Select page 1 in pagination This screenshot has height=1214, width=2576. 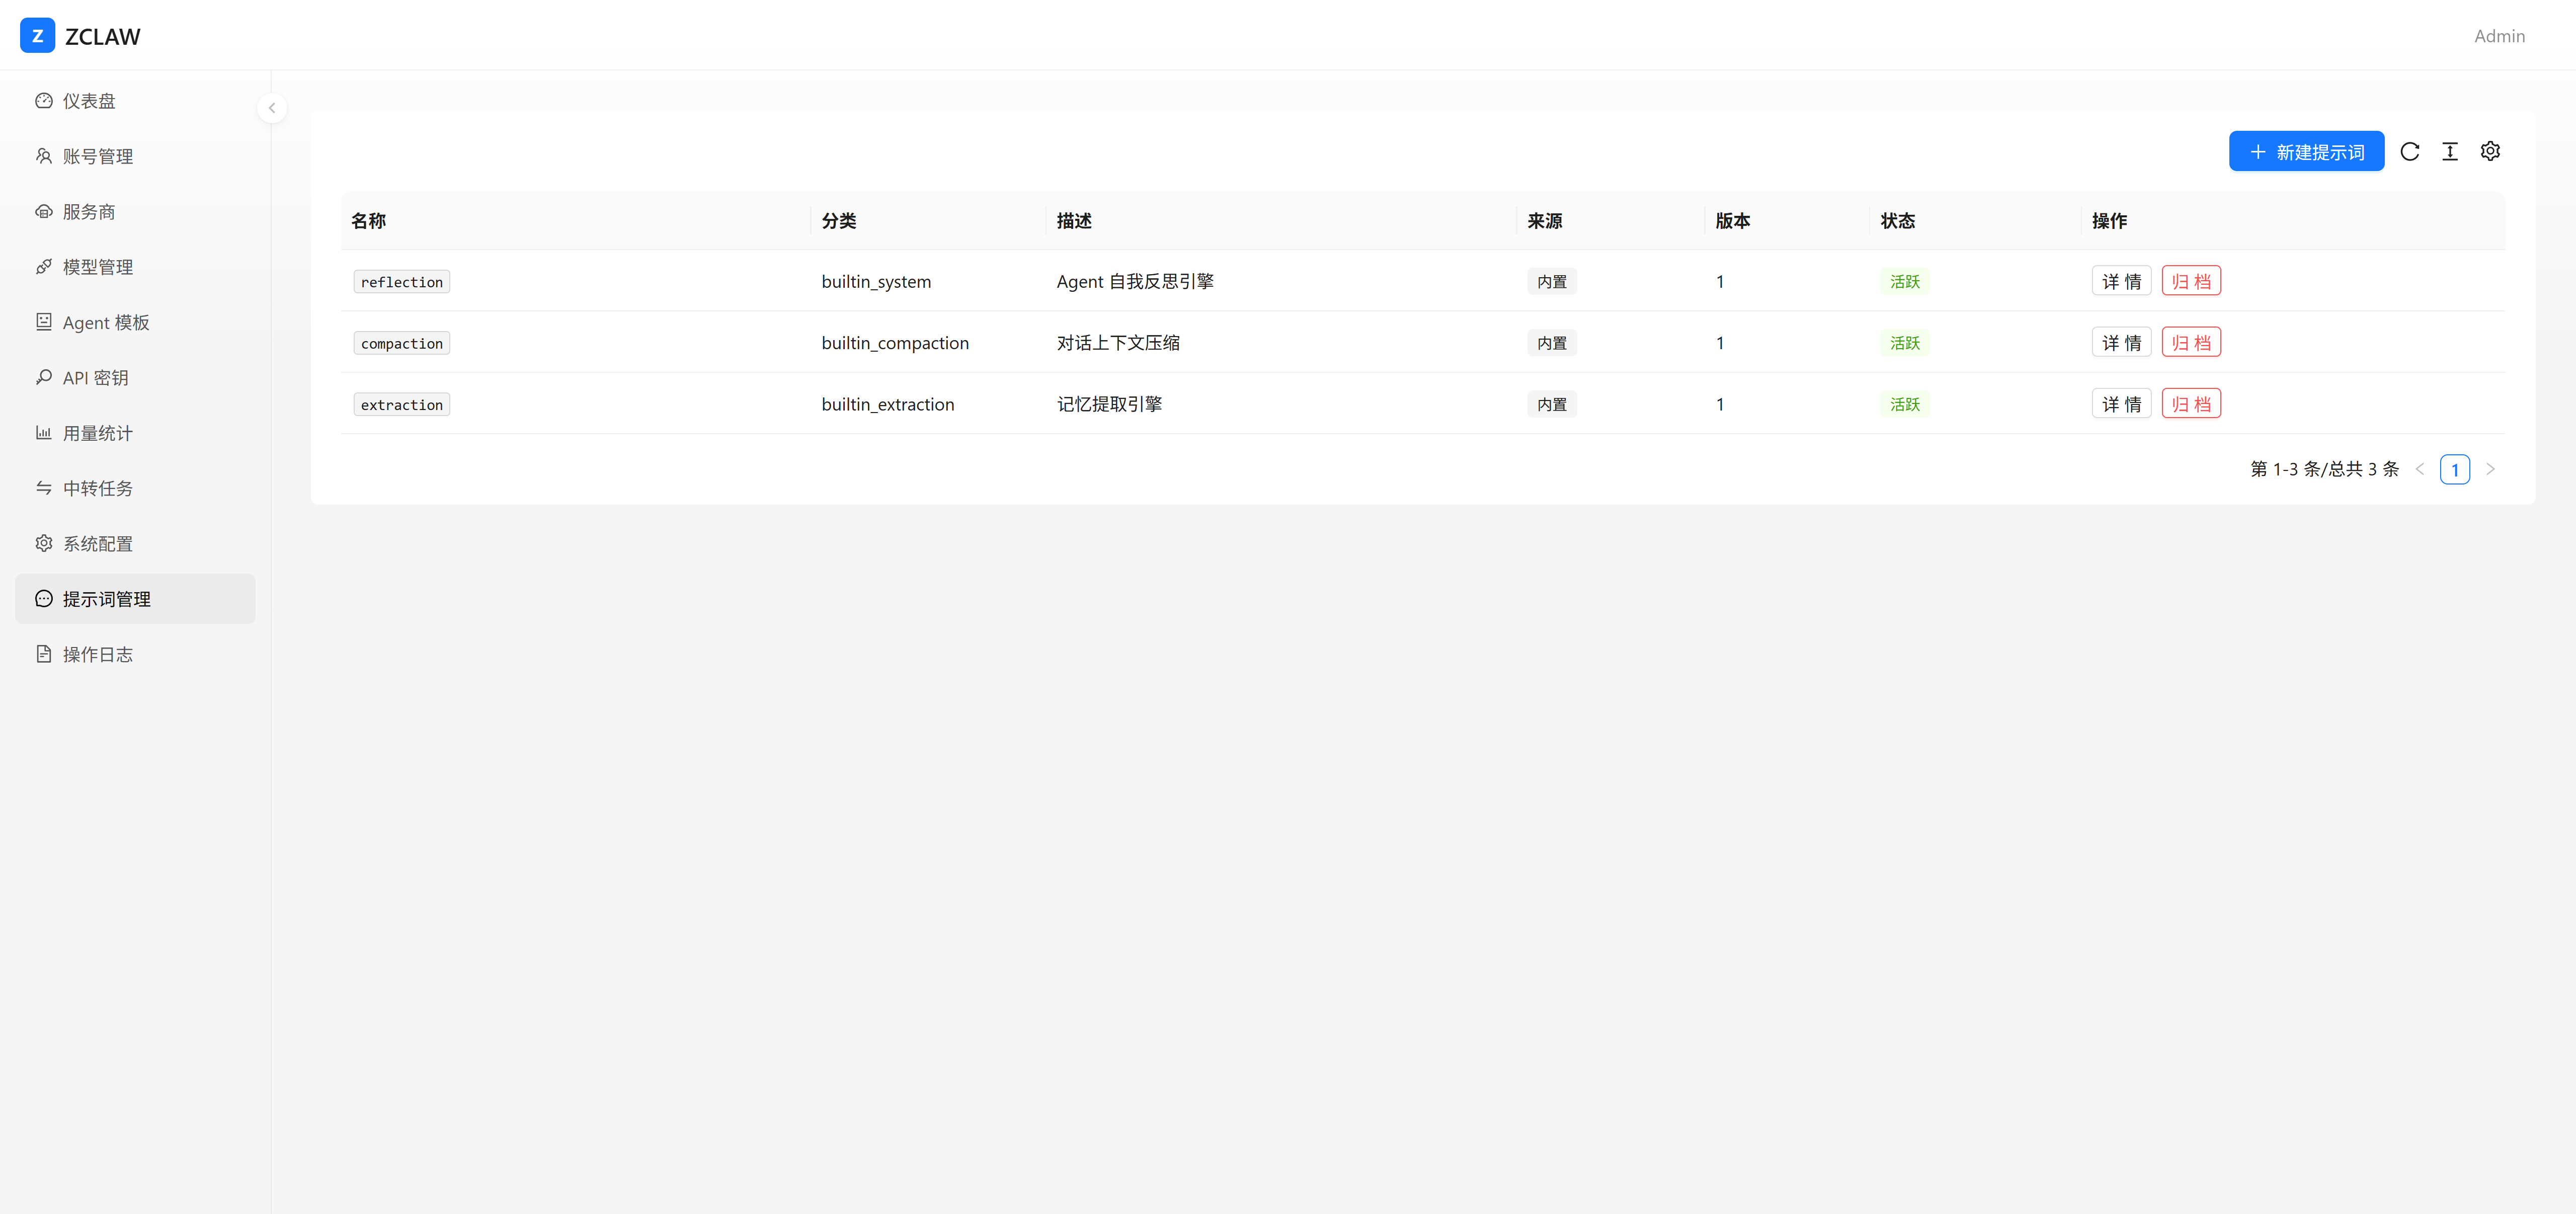[x=2454, y=469]
